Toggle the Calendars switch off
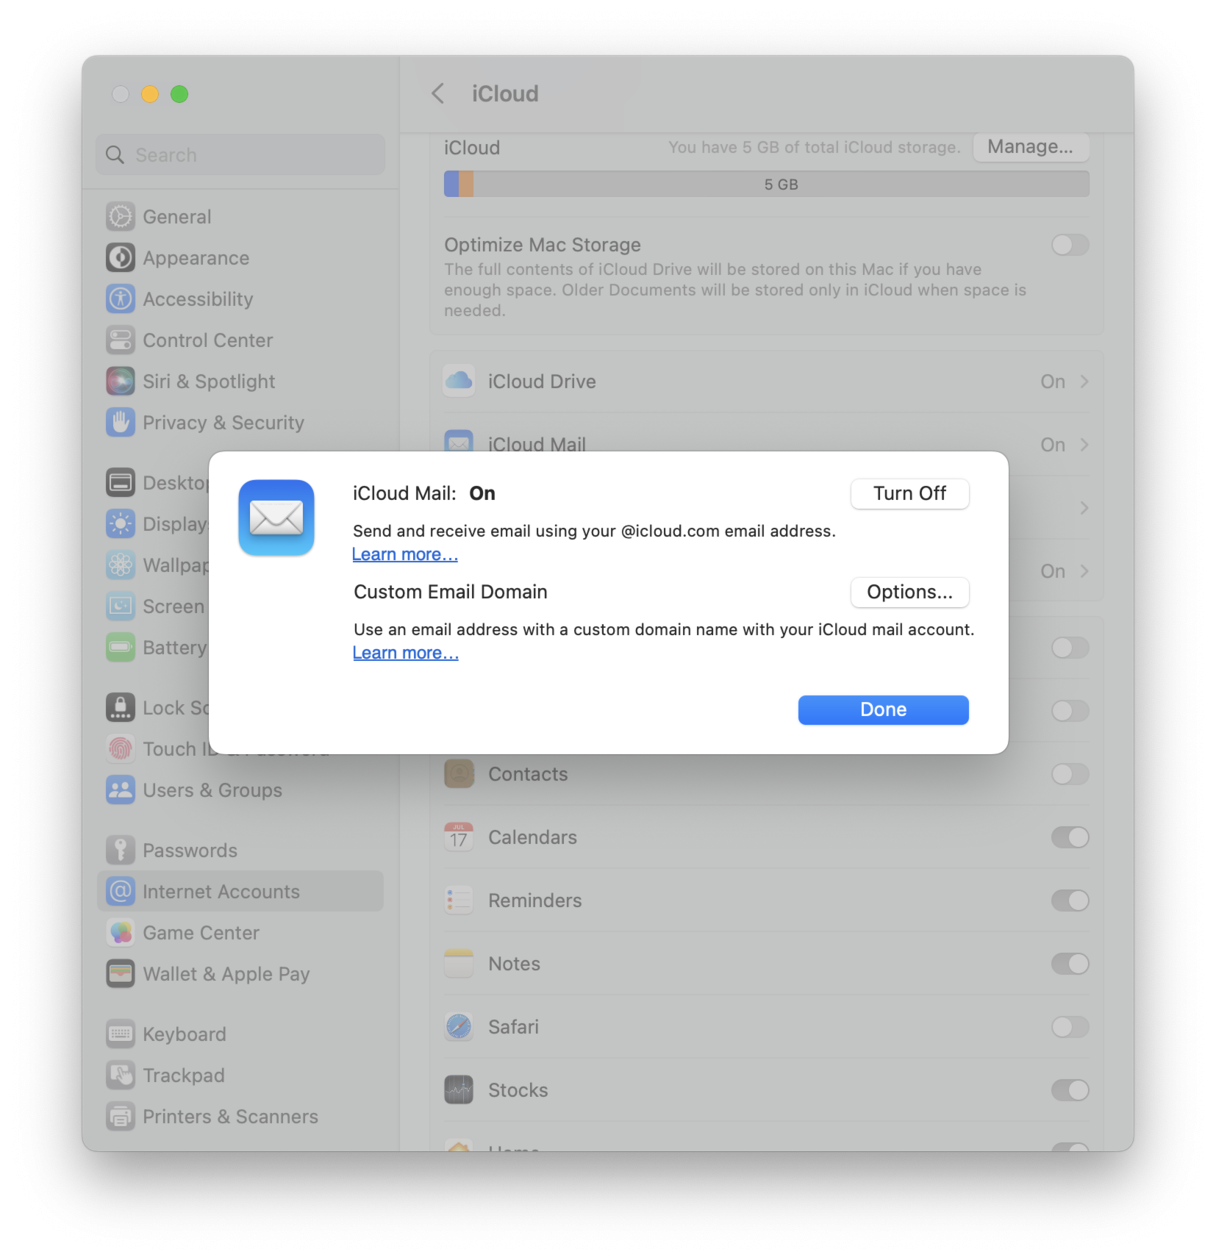This screenshot has height=1260, width=1216. (x=1070, y=837)
